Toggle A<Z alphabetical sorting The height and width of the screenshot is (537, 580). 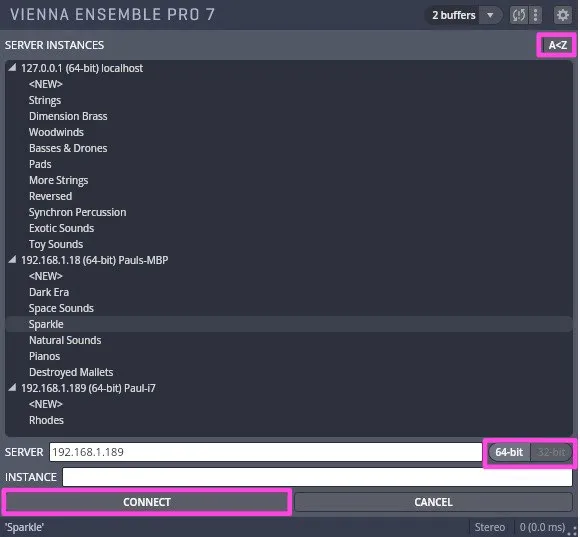(557, 45)
